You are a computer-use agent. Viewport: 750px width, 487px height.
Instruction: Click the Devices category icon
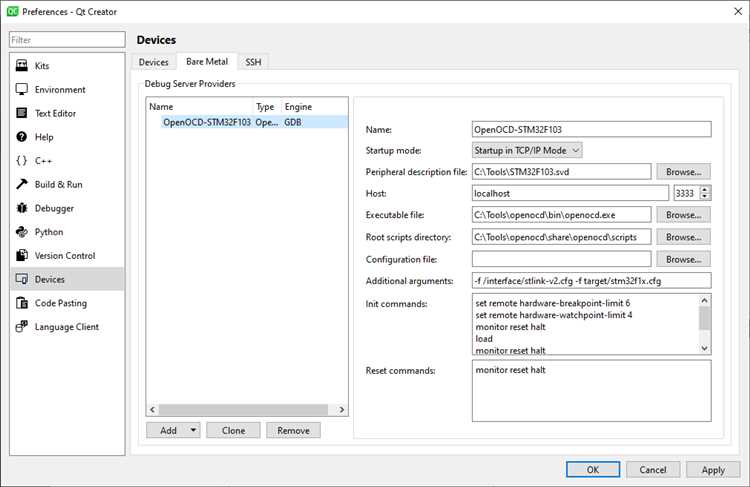[x=22, y=279]
